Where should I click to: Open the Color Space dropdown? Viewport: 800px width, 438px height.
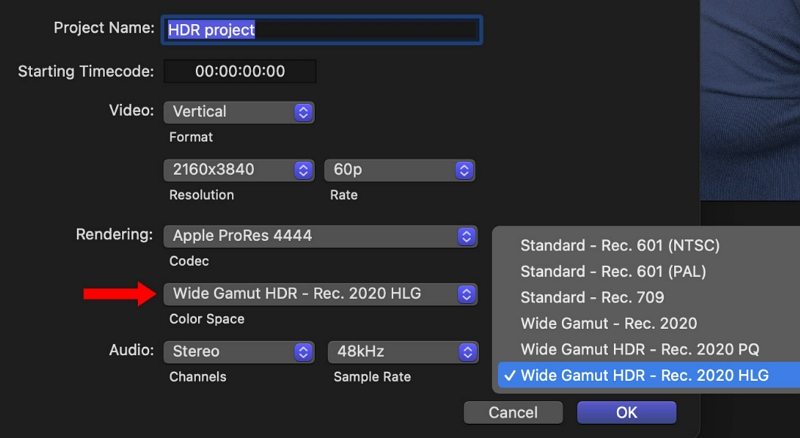pyautogui.click(x=320, y=294)
